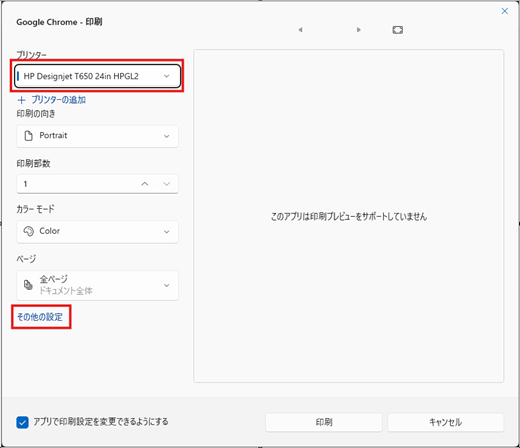The image size is (520, 448).
Task: Open the HP Designjet T650 printer dropdown
Action: pos(97,76)
